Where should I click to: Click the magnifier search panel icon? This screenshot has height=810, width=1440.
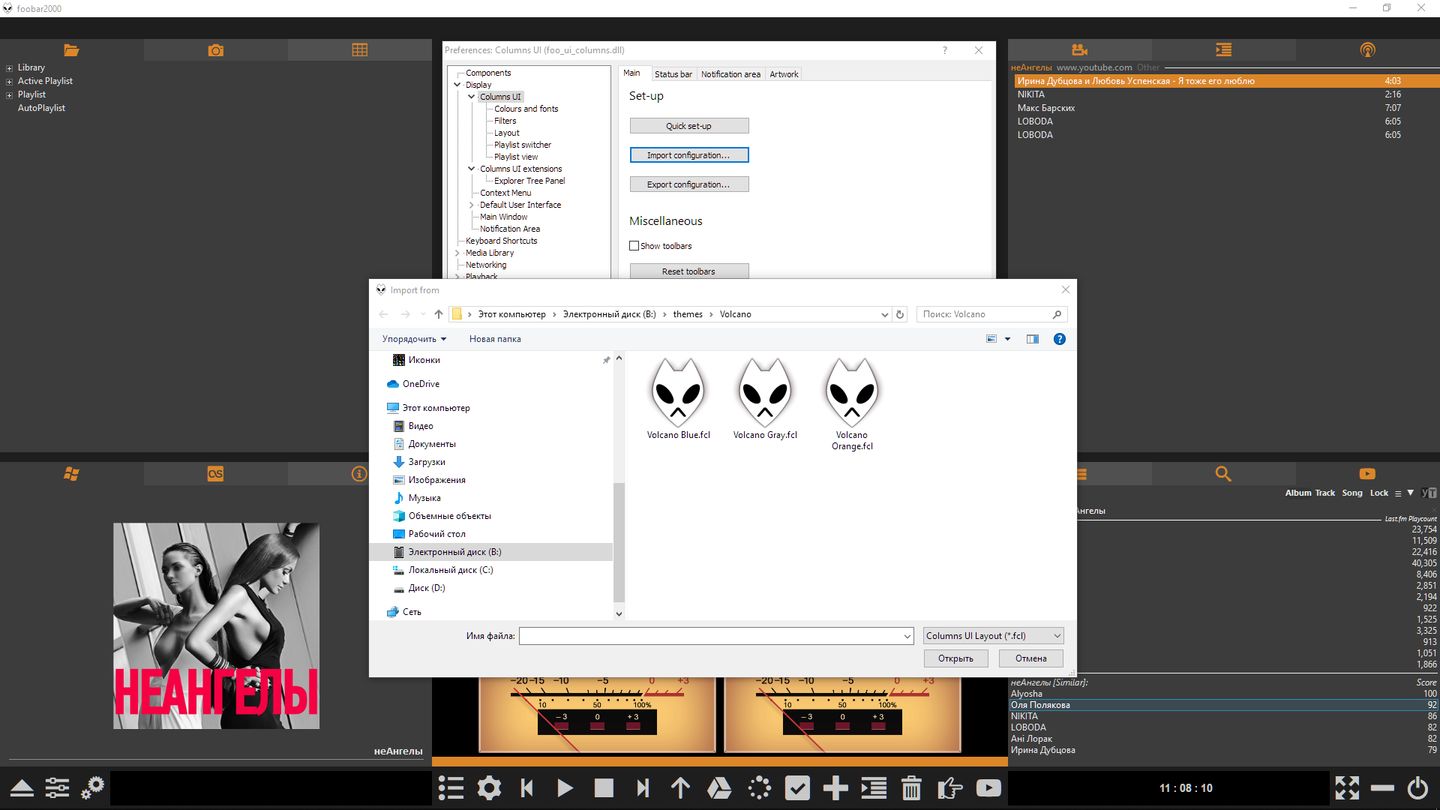[1222, 473]
